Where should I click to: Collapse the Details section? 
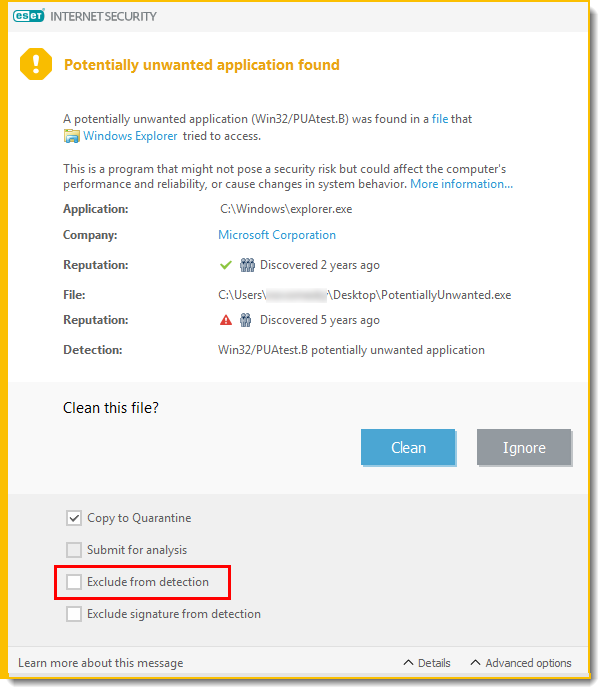(427, 663)
